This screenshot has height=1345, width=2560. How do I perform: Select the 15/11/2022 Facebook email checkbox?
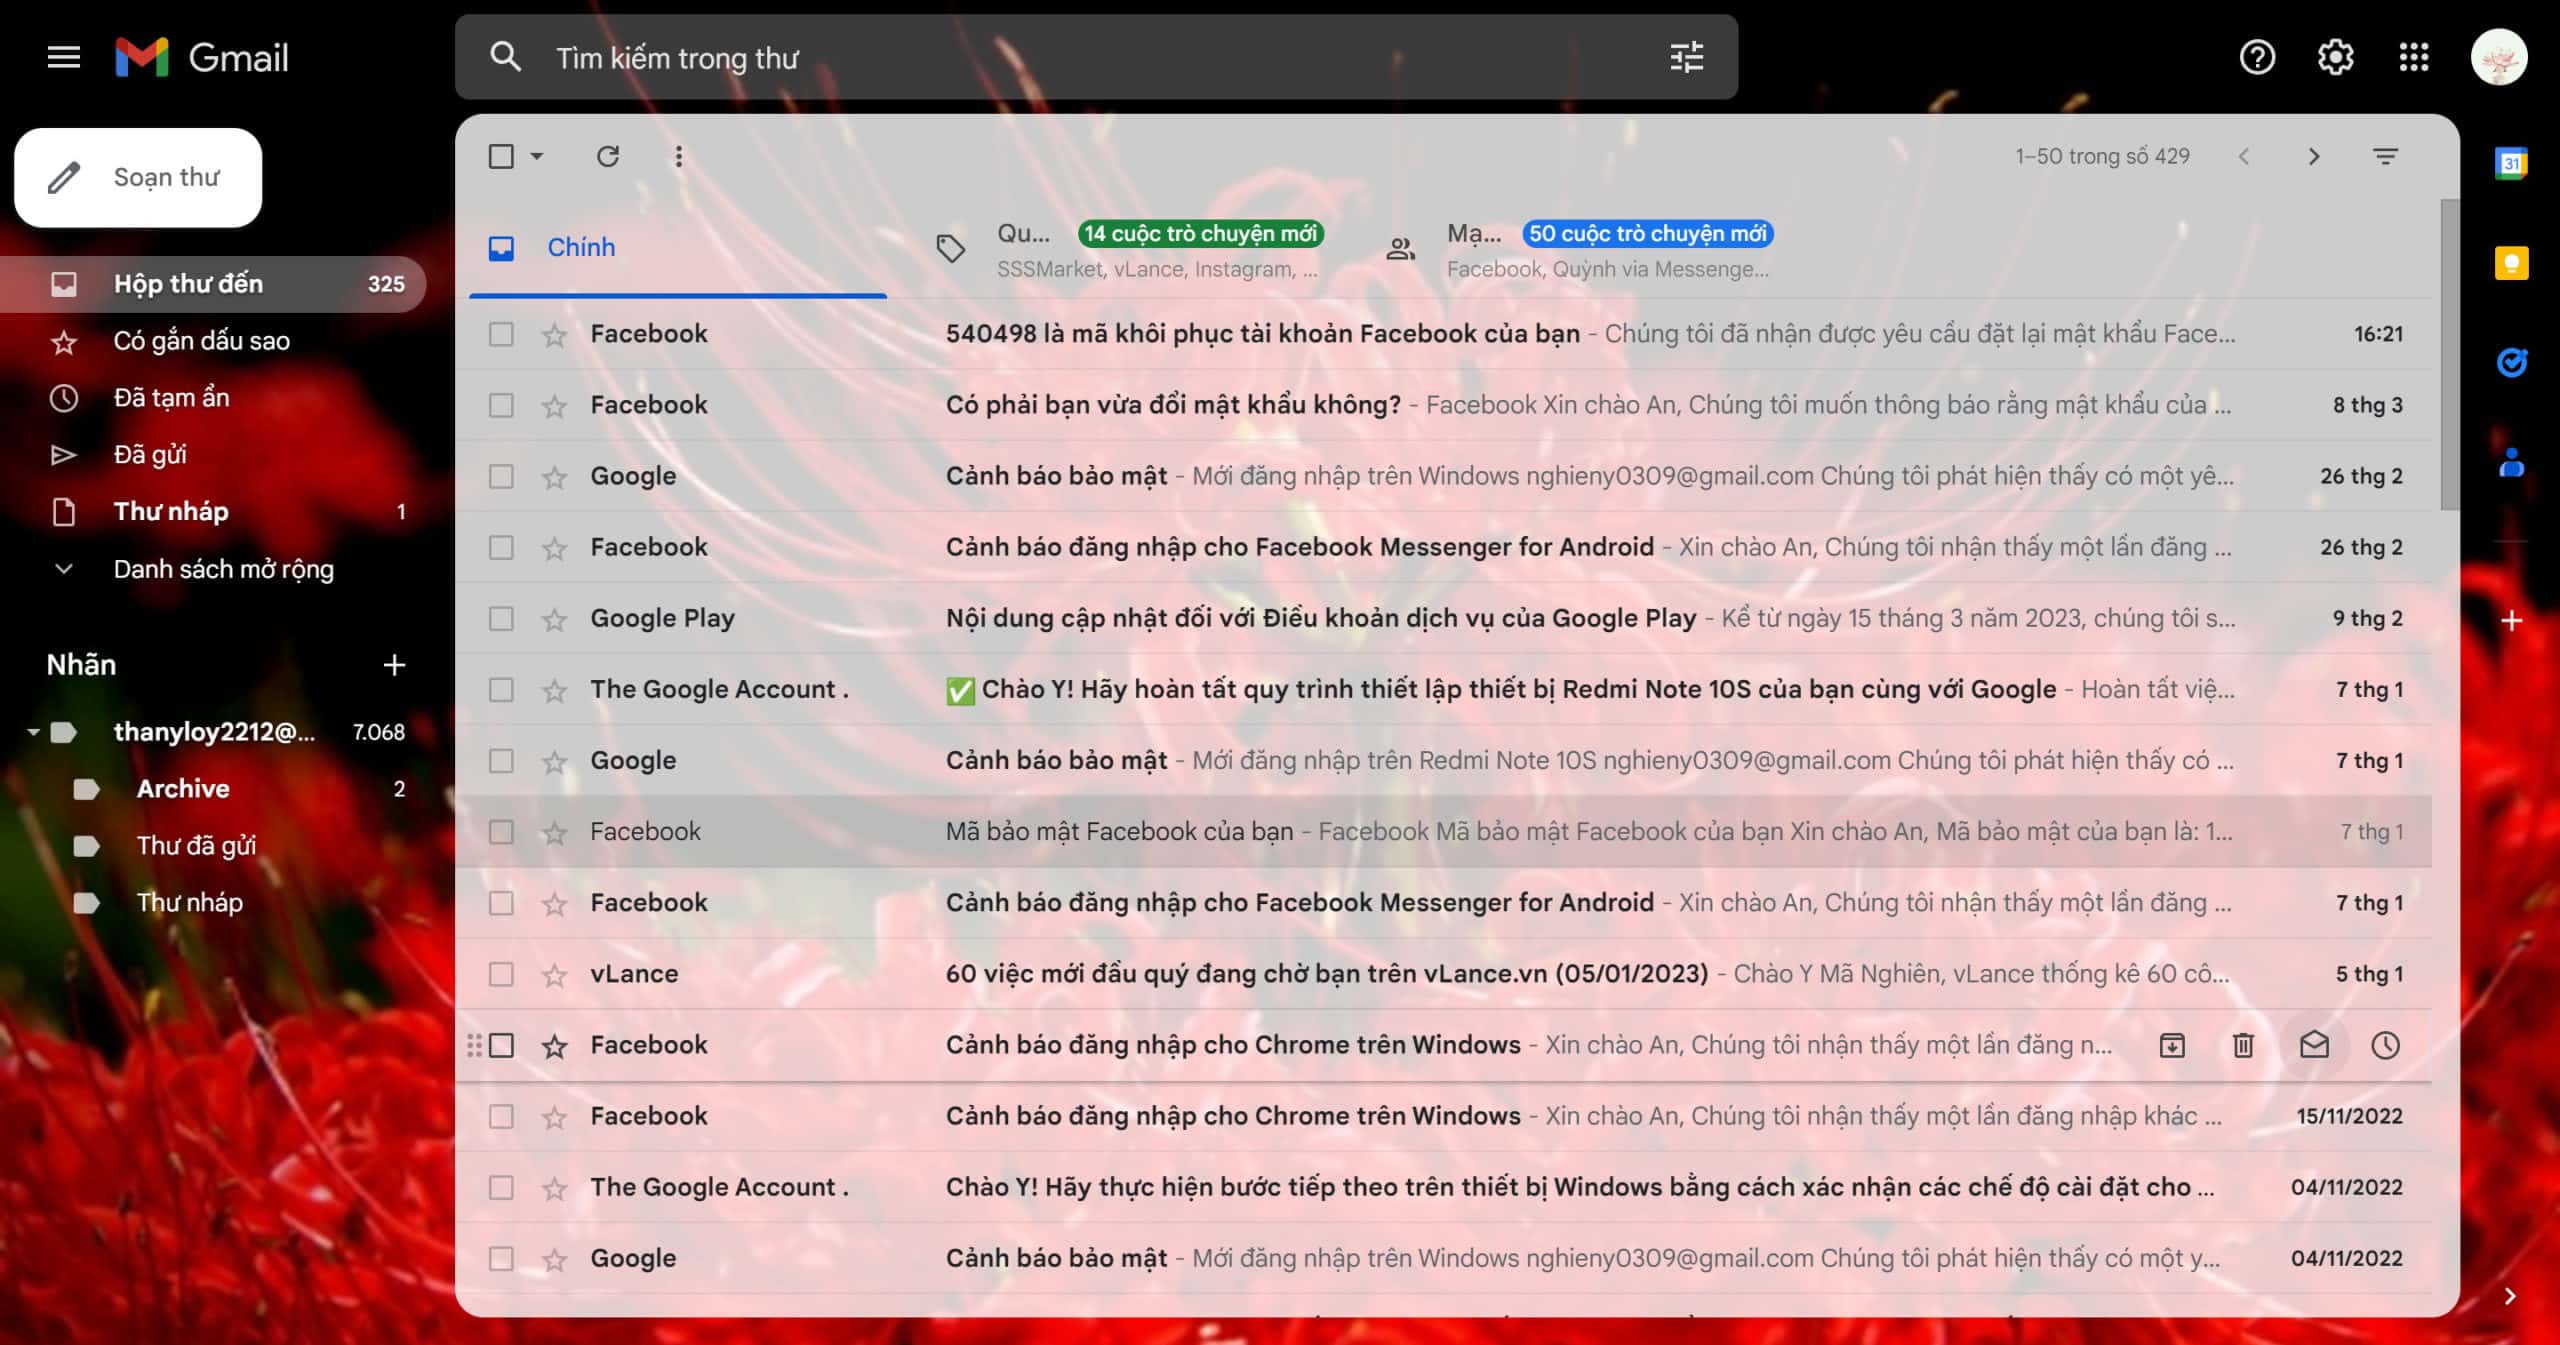501,1116
